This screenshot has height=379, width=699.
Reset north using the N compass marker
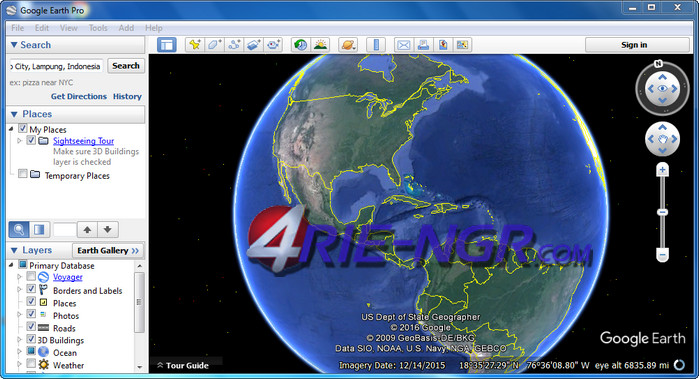click(658, 64)
